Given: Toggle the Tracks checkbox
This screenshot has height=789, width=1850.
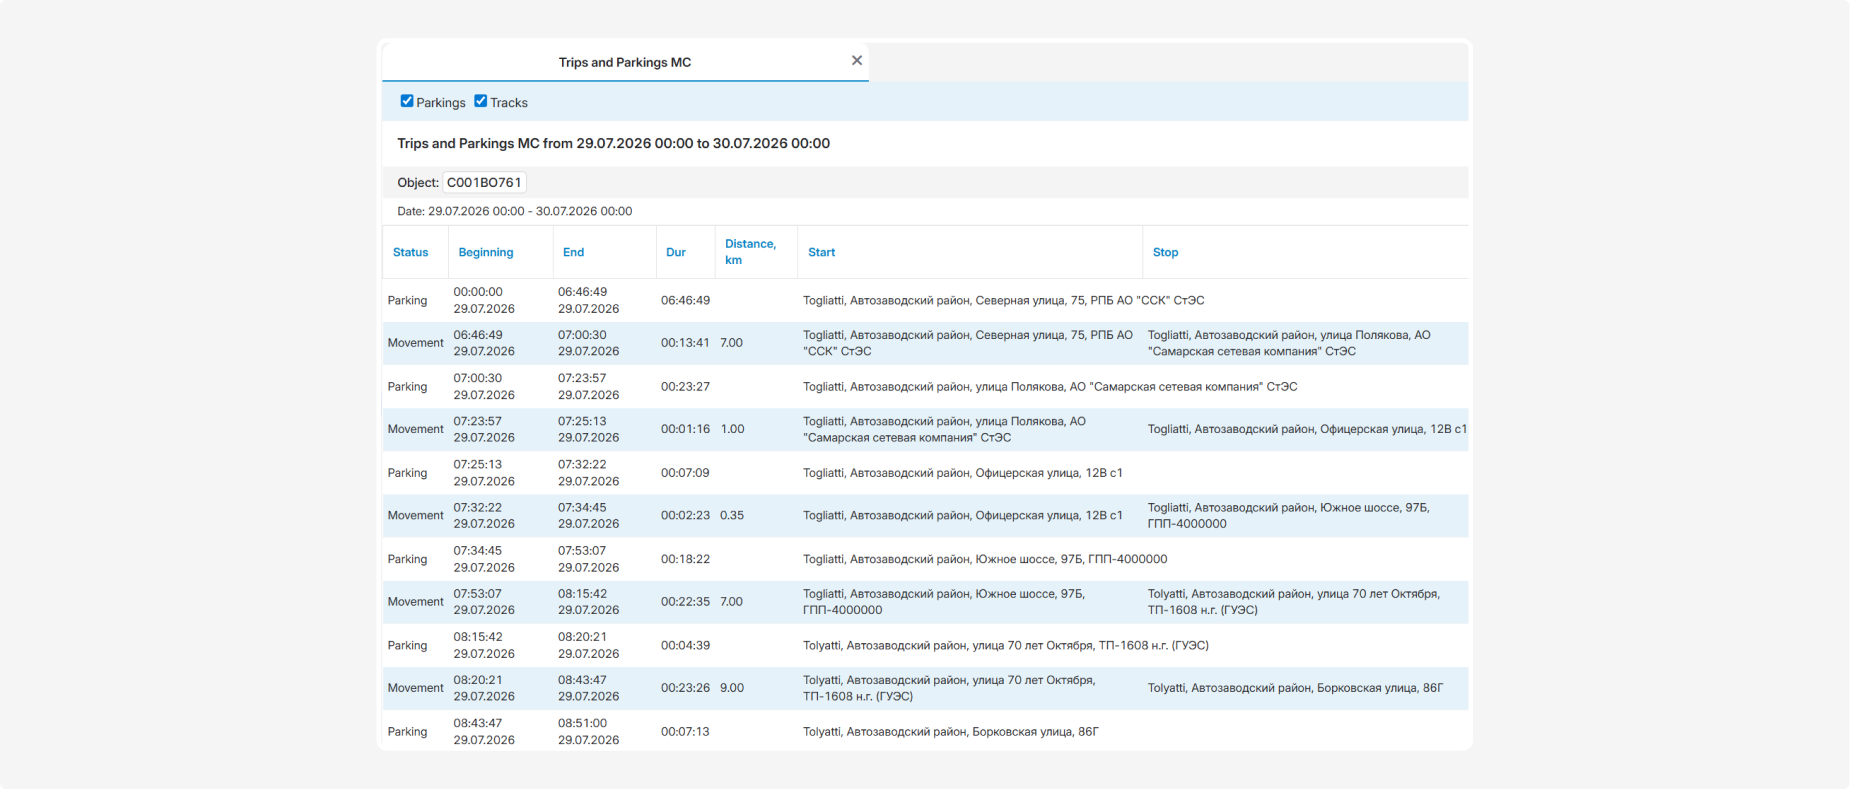Looking at the screenshot, I should pyautogui.click(x=481, y=101).
